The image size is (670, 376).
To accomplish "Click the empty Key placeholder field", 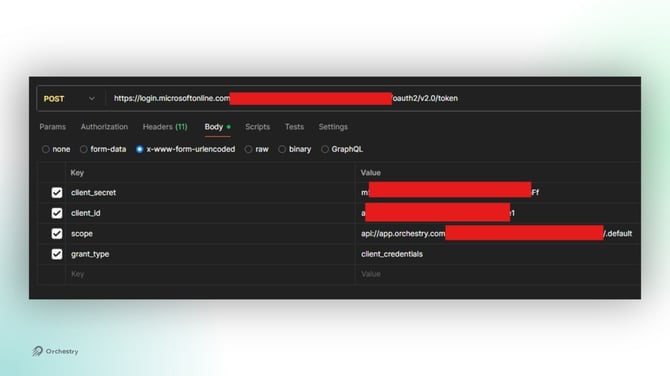I will 210,274.
